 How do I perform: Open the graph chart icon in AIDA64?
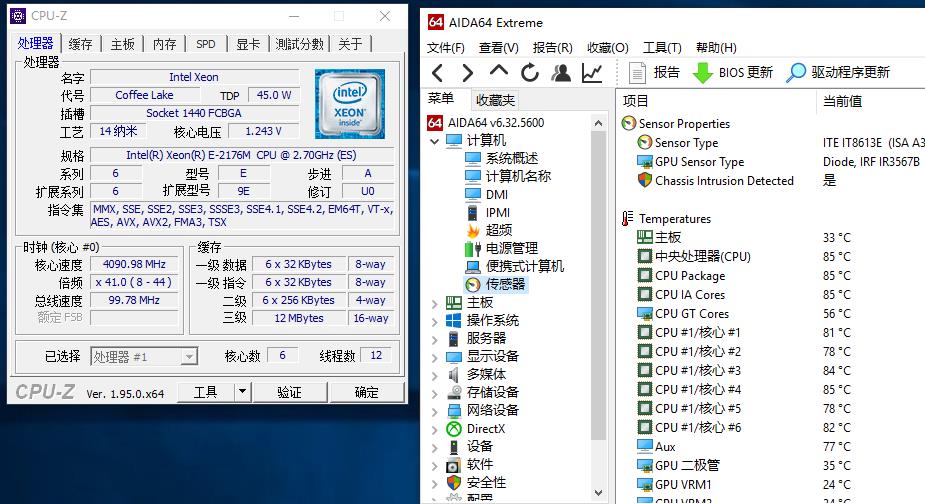point(592,73)
